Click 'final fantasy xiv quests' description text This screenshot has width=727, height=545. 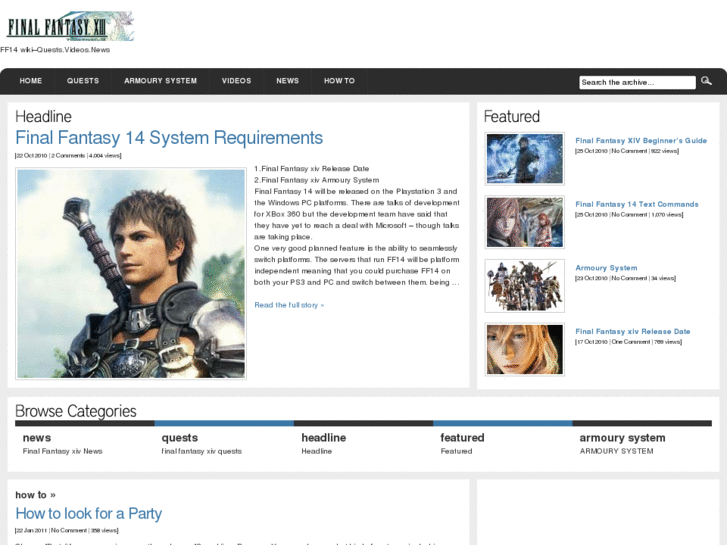tap(202, 451)
